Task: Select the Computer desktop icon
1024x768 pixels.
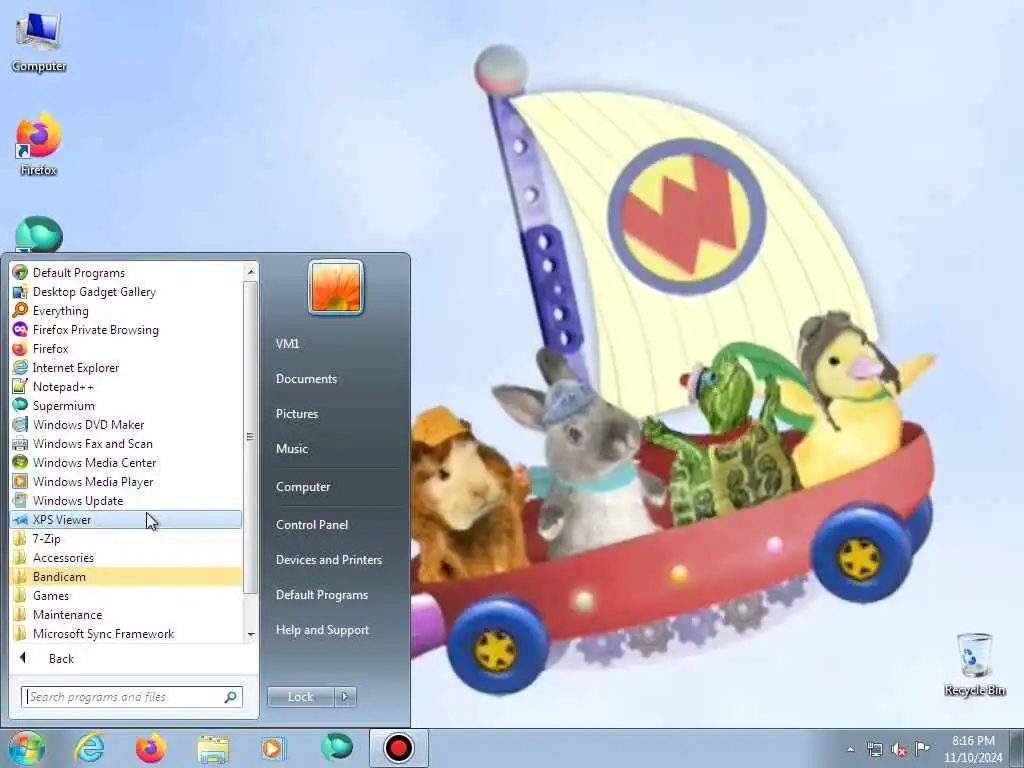Action: coord(39,42)
